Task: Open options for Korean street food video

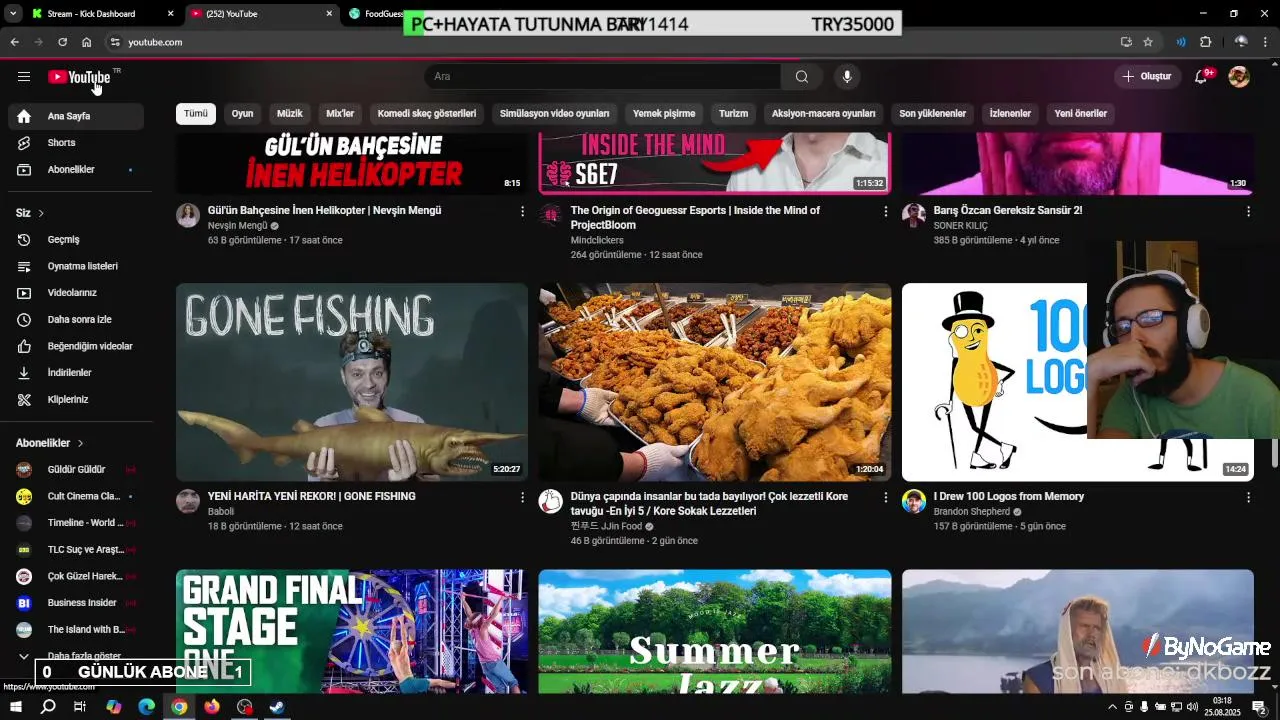Action: click(x=885, y=497)
